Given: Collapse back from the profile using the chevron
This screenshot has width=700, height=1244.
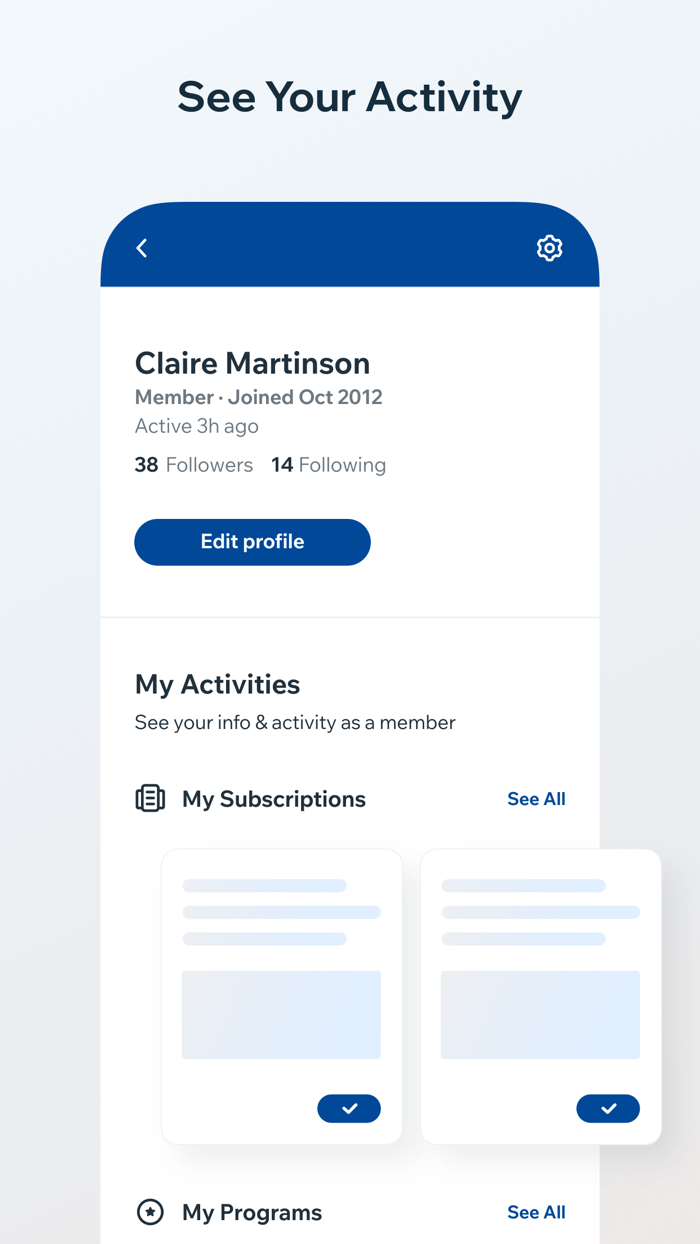Looking at the screenshot, I should (x=141, y=247).
